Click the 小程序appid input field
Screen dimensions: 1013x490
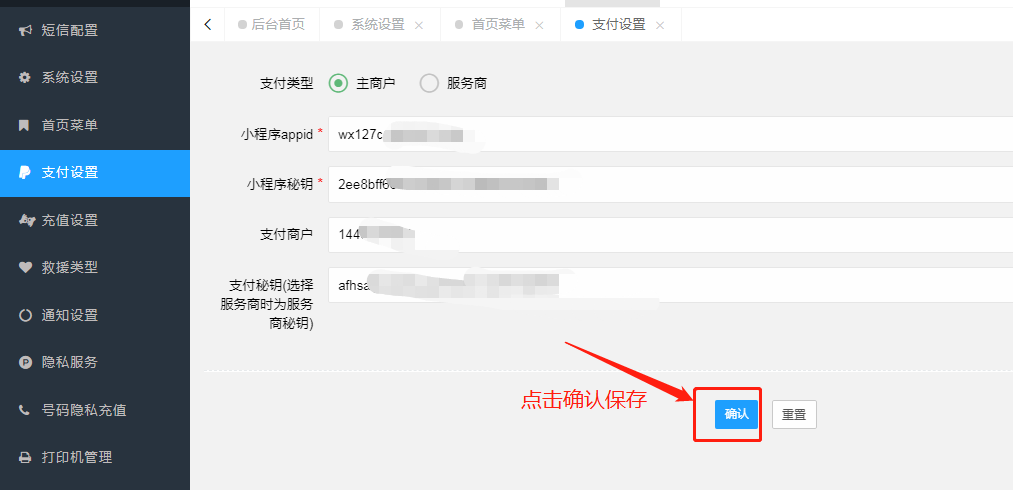point(671,134)
